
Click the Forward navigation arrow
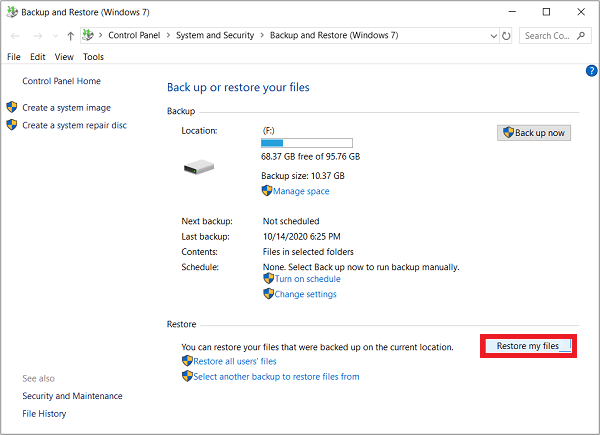tap(36, 35)
